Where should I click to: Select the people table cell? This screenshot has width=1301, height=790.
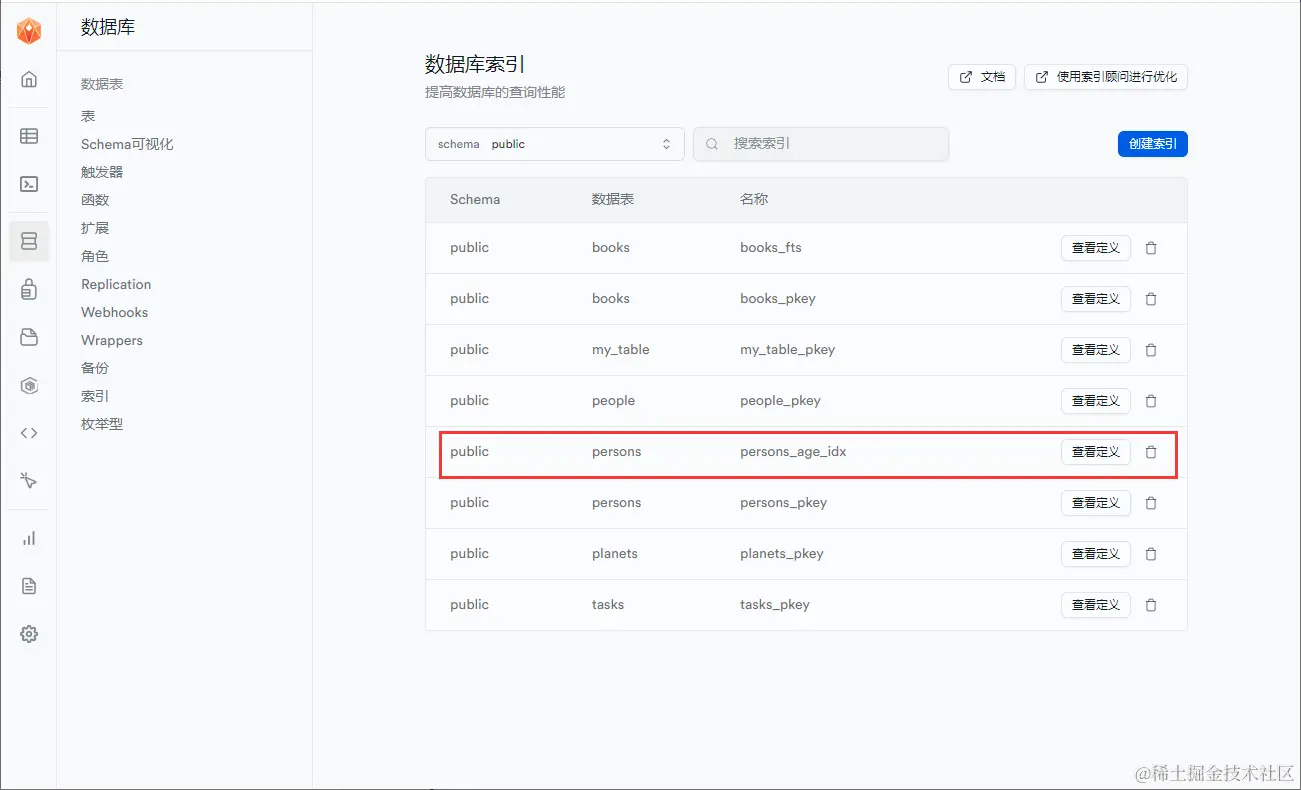point(614,401)
